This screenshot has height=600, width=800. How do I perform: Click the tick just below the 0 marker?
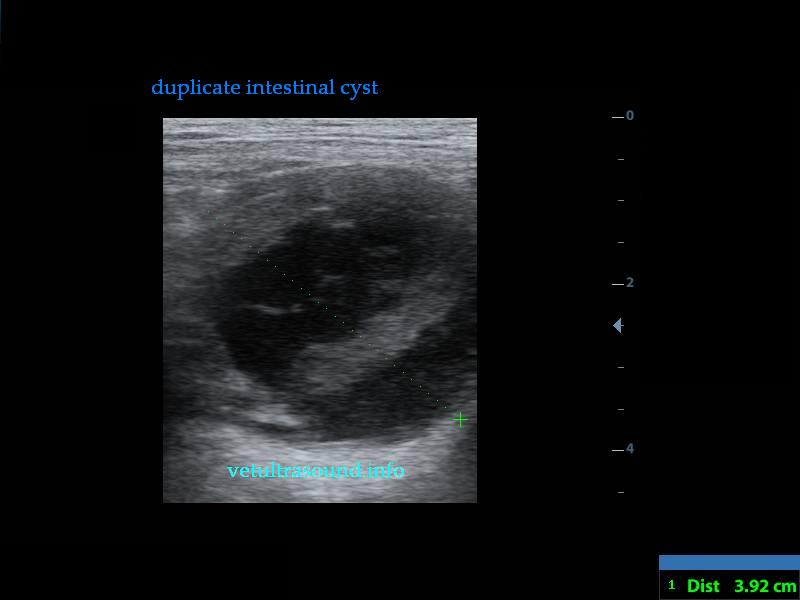[x=621, y=158]
